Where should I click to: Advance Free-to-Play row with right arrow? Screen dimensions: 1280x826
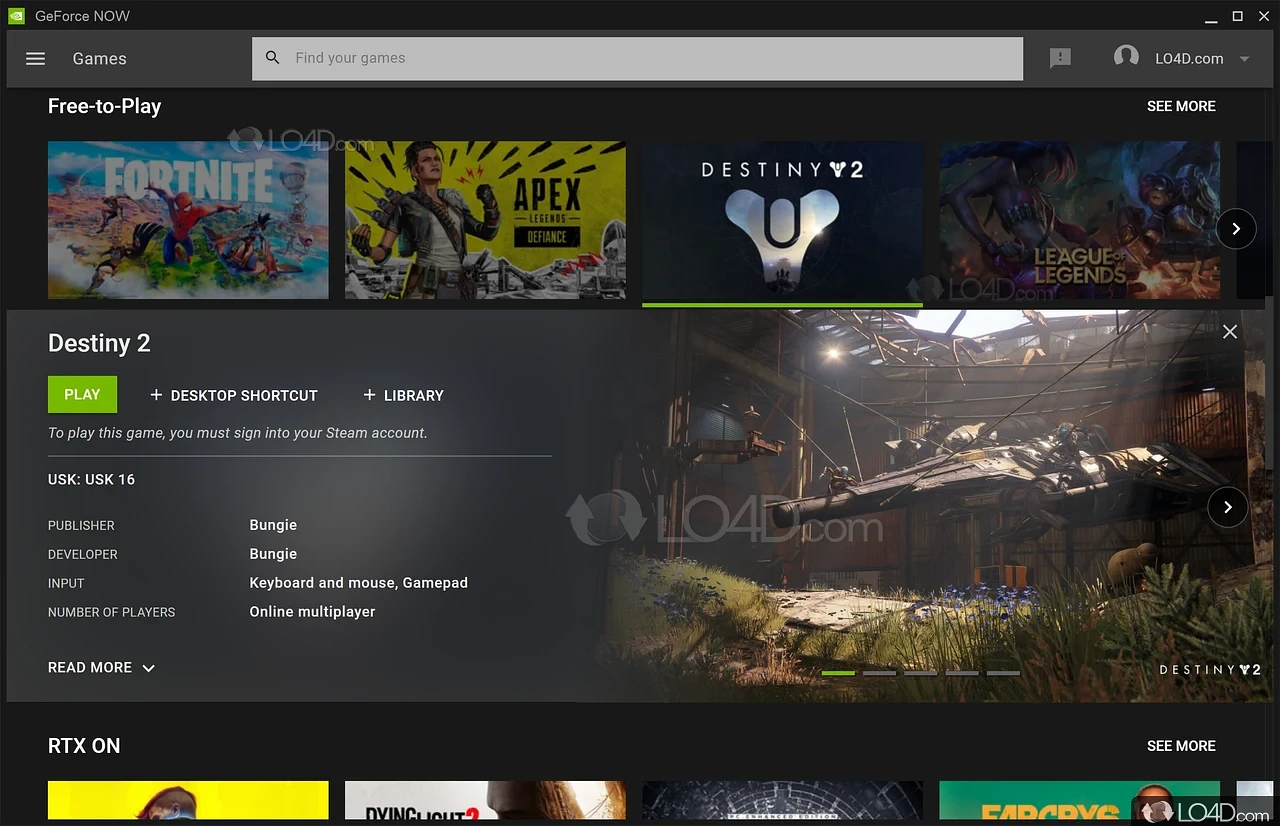tap(1236, 229)
